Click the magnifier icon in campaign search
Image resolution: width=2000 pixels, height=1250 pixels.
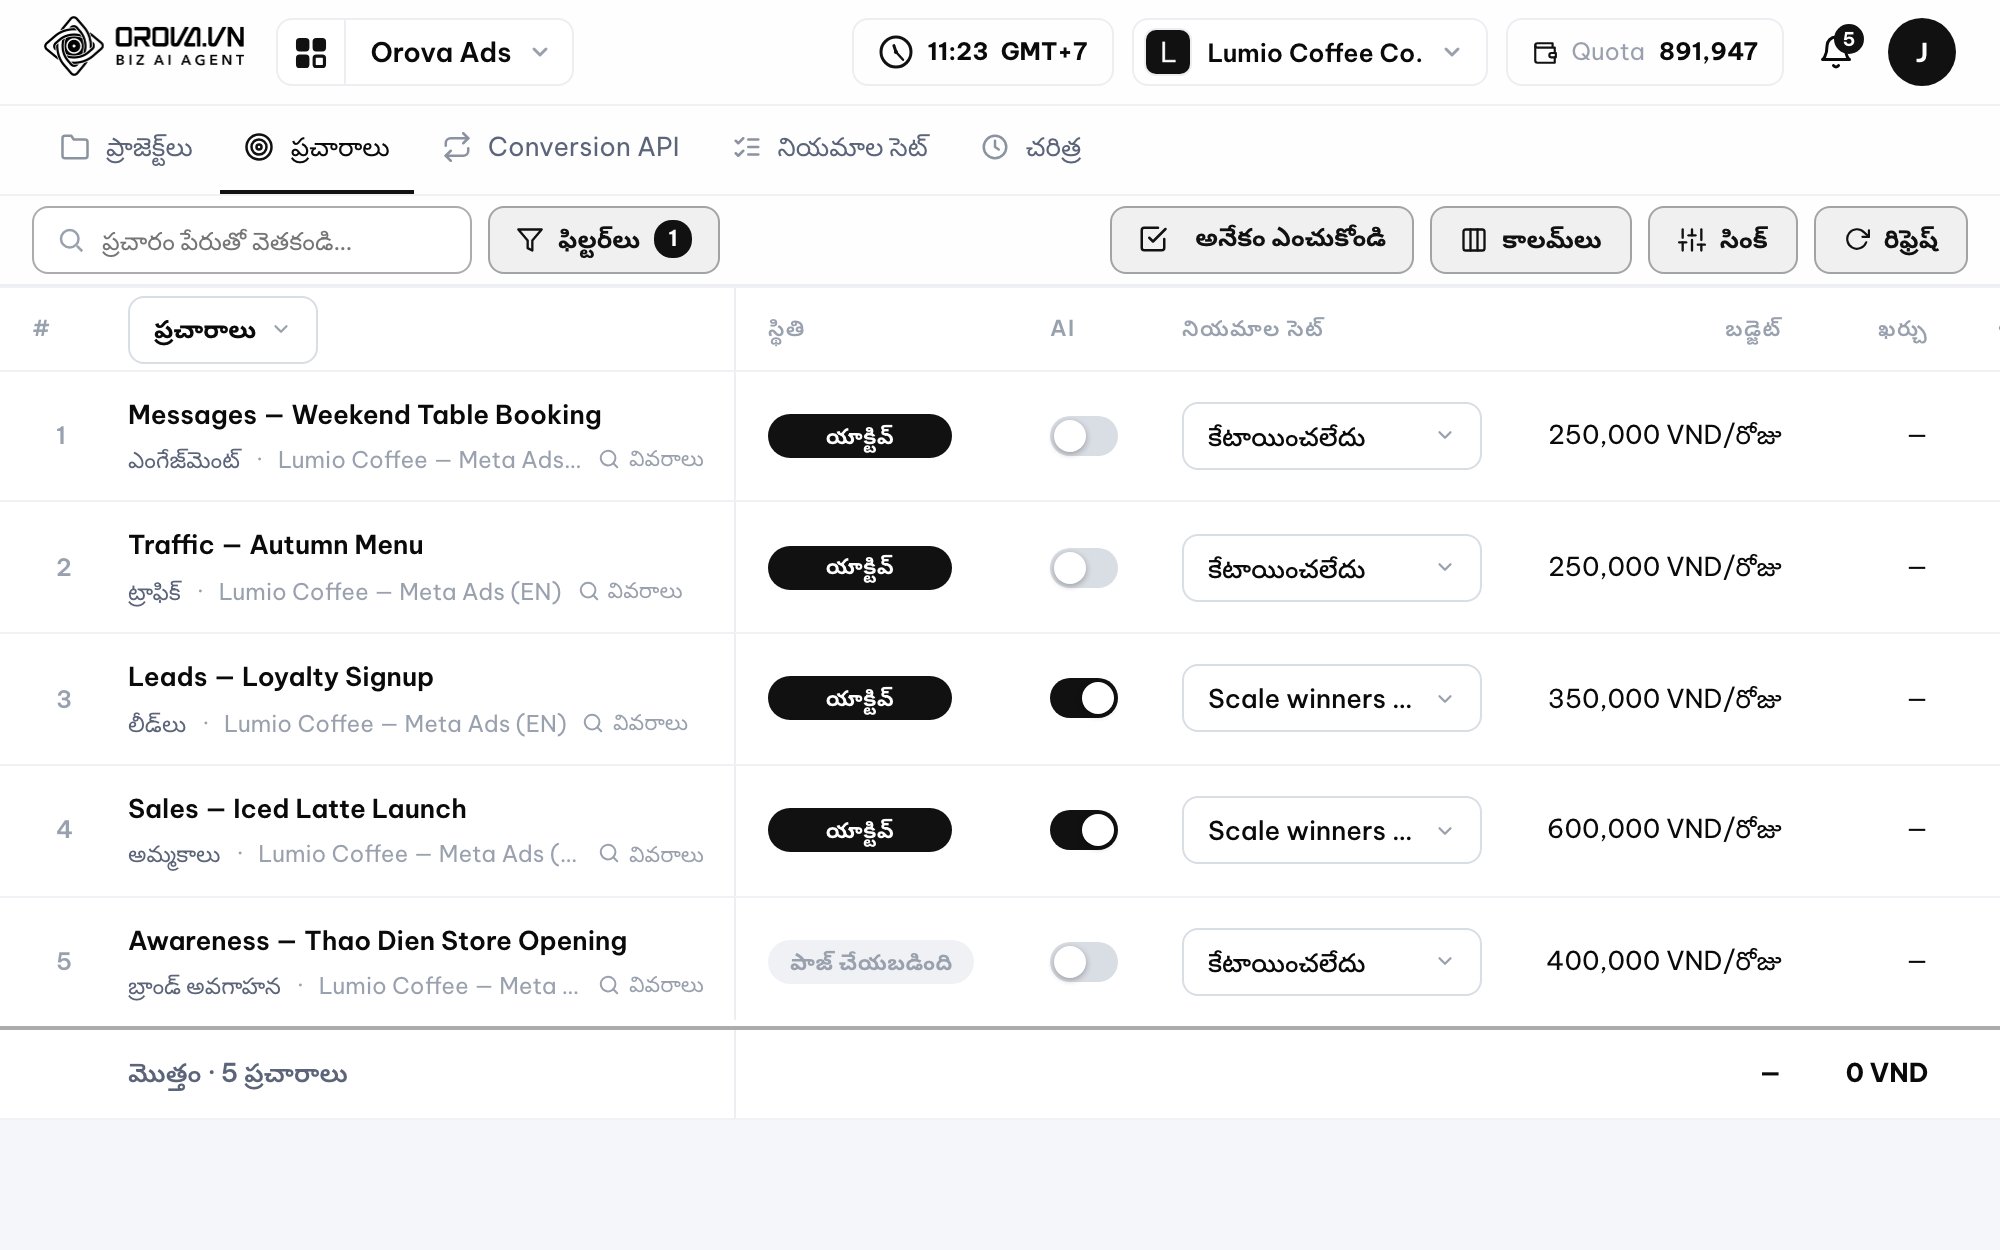(71, 240)
